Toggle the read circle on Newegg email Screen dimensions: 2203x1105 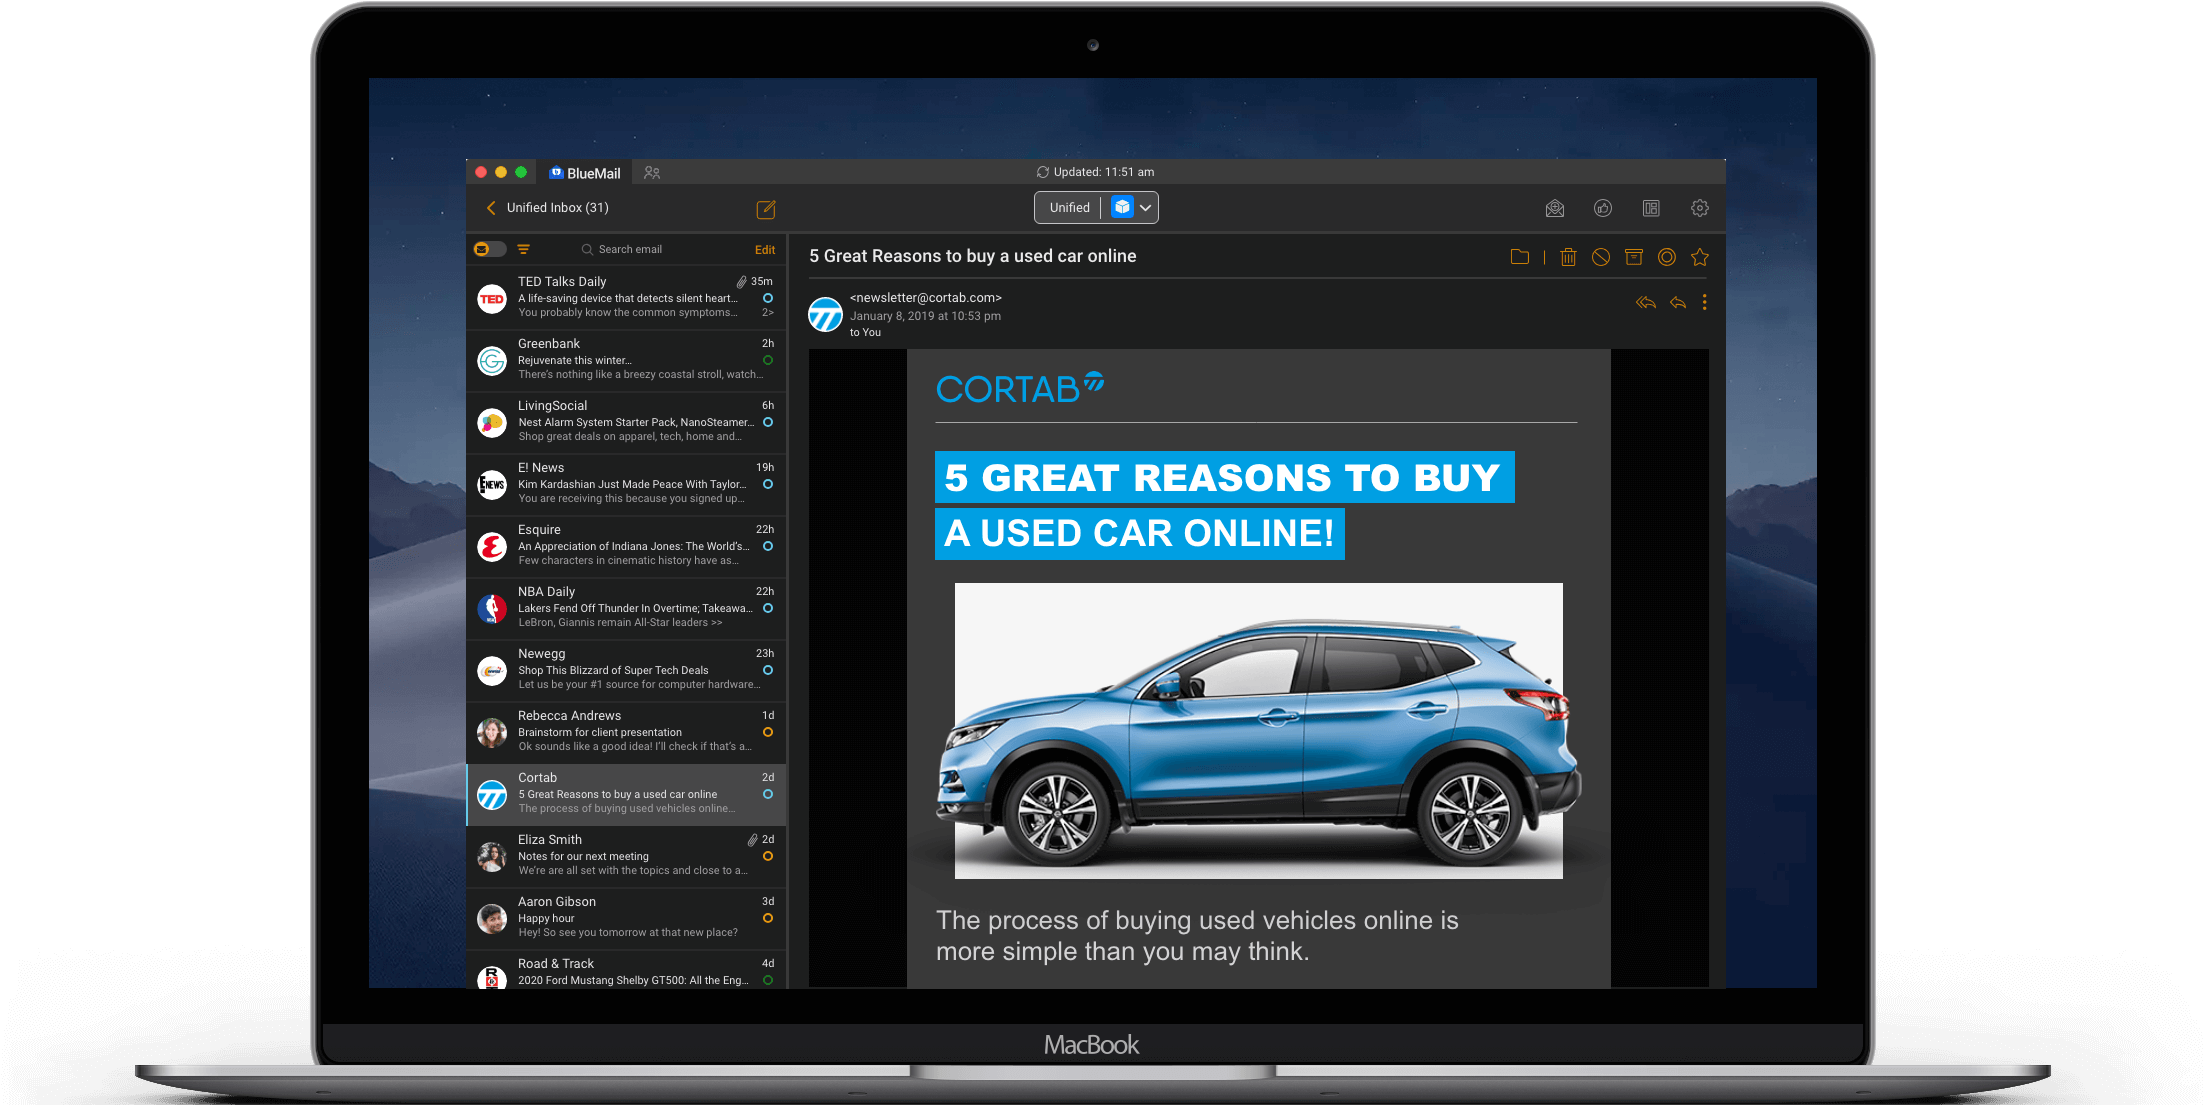(x=768, y=670)
